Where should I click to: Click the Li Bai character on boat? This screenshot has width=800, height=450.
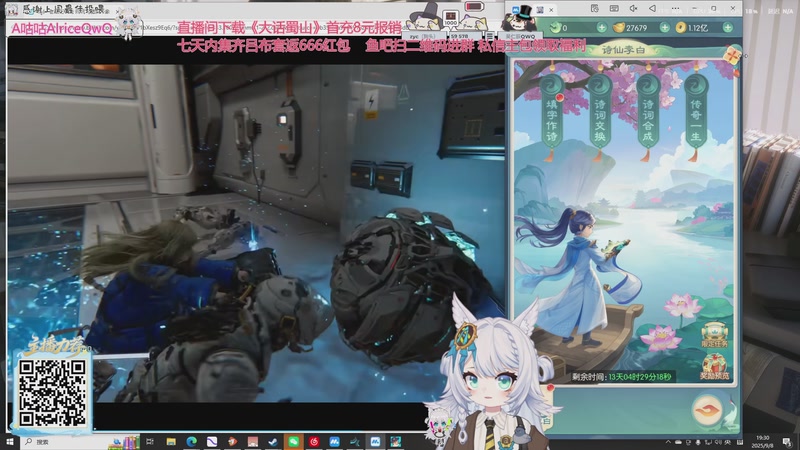579,276
